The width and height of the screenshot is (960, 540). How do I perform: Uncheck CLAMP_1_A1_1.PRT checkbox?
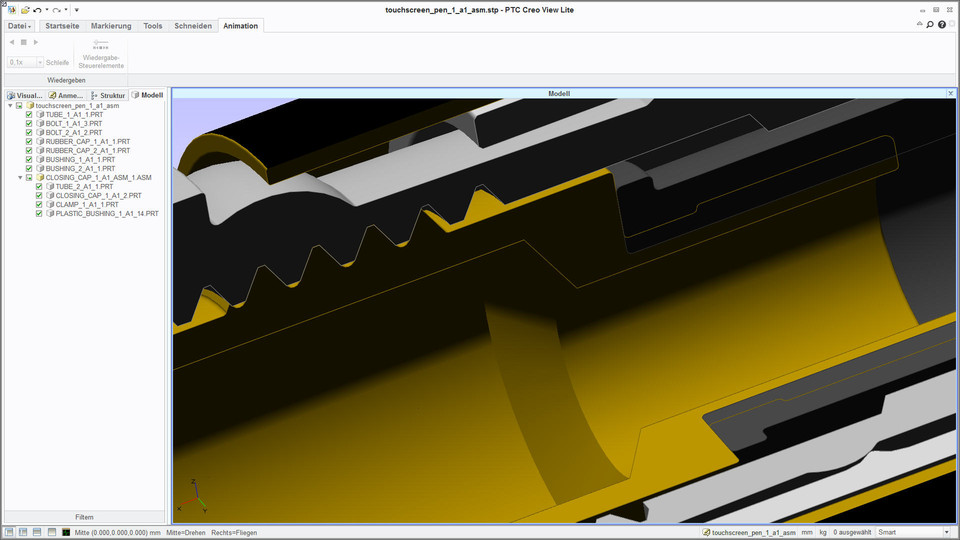39,204
